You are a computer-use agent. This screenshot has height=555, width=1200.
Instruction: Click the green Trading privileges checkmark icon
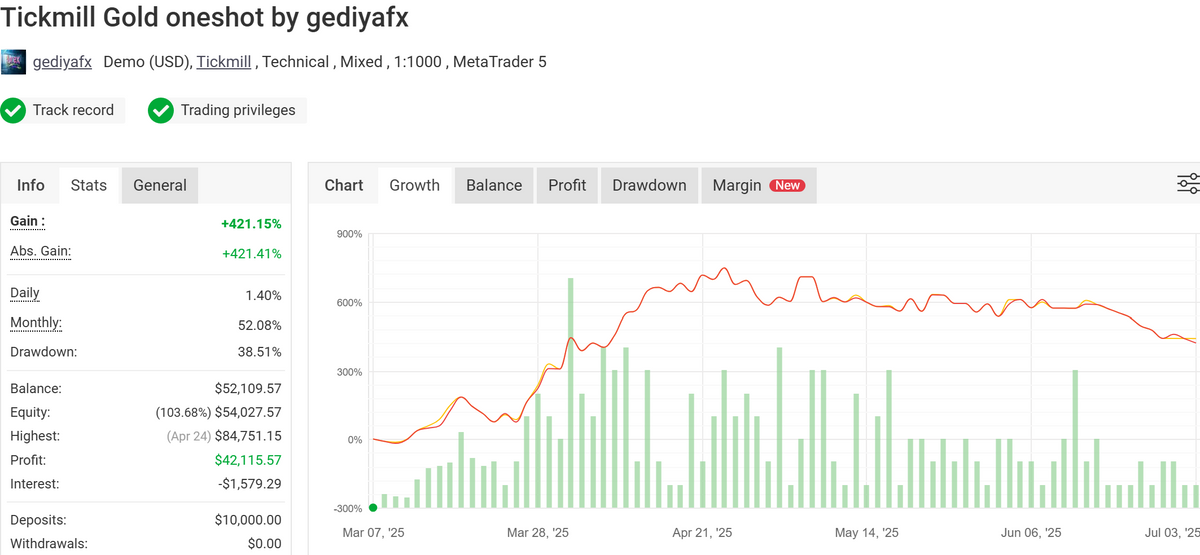pos(161,110)
